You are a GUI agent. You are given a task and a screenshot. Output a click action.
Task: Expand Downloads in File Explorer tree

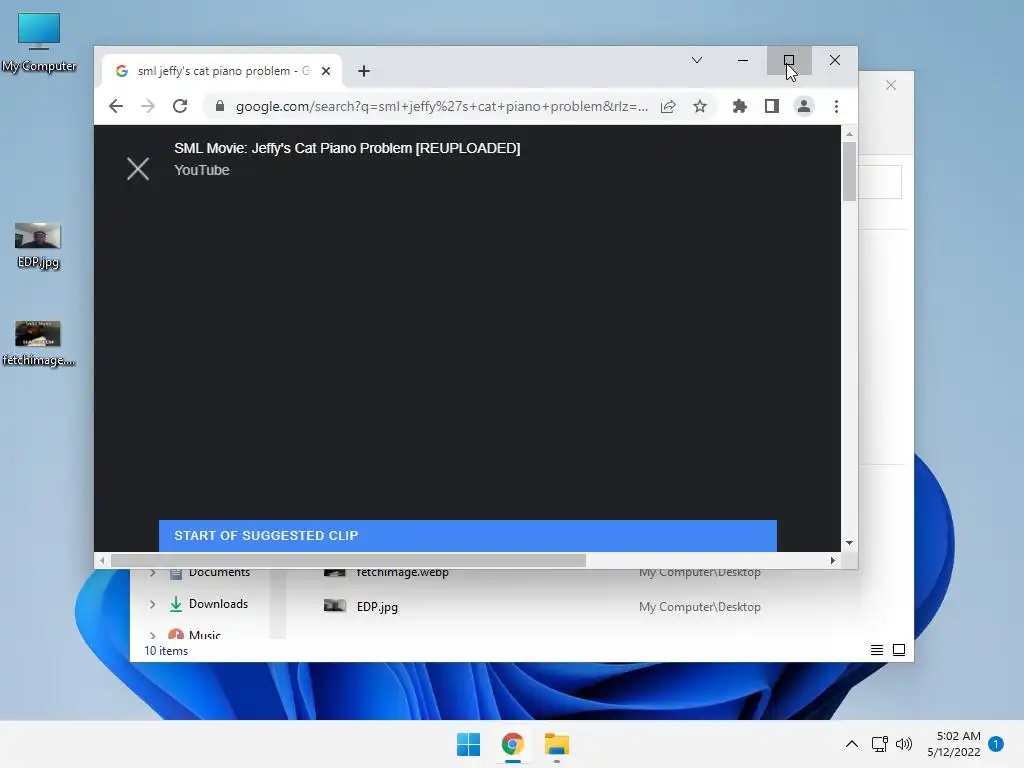152,604
